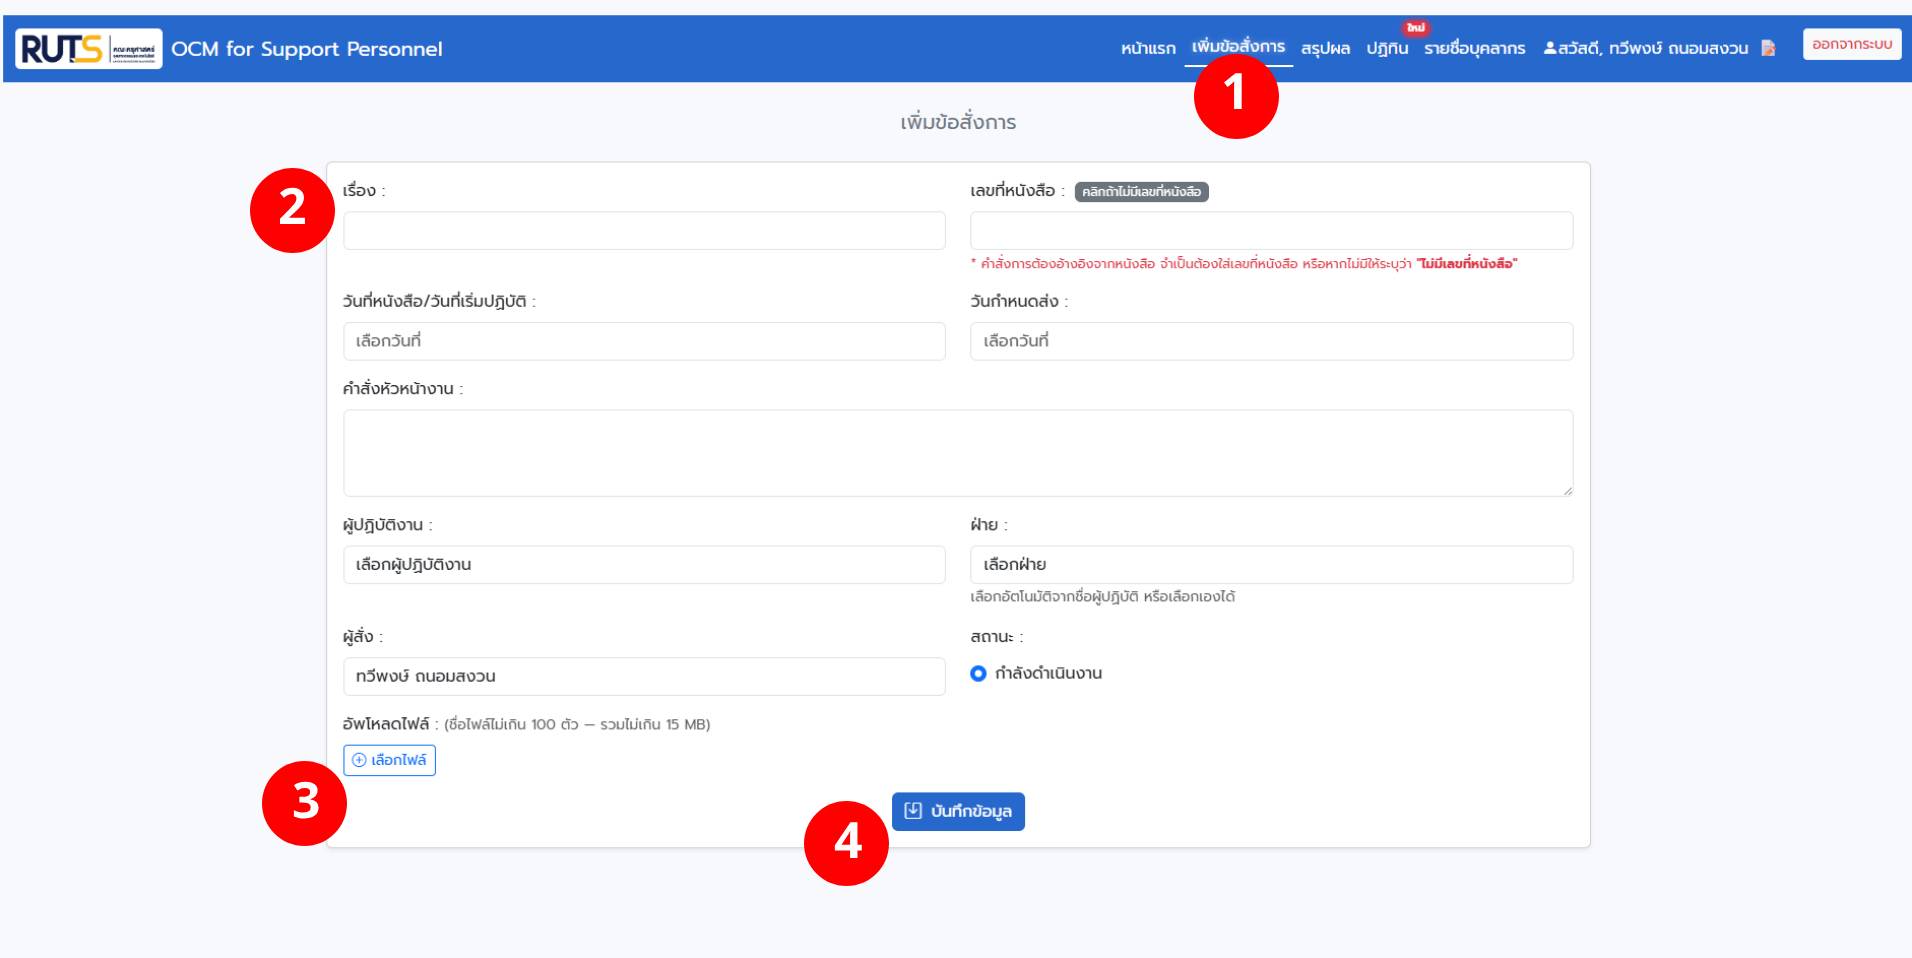This screenshot has width=1912, height=958.
Task: Click the resize grip of the คำสั่งหัวหน้างาน box
Action: [x=1567, y=490]
